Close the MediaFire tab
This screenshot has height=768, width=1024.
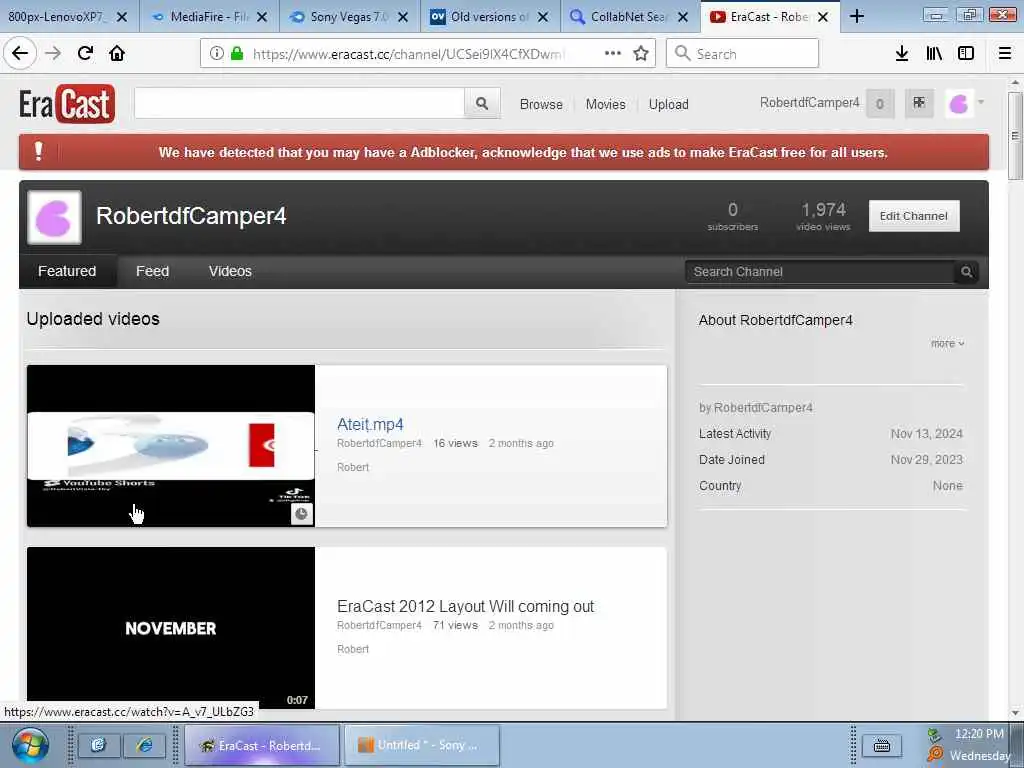pos(262,17)
